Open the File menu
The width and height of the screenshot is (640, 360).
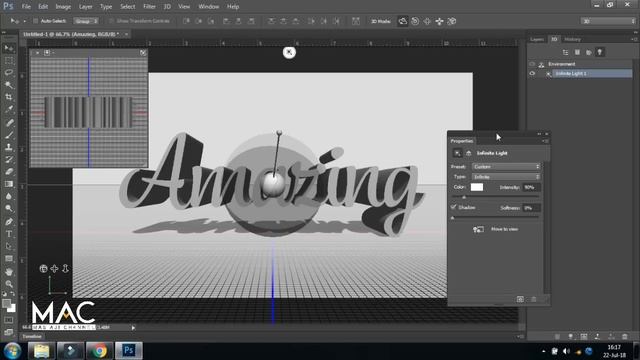[26, 7]
